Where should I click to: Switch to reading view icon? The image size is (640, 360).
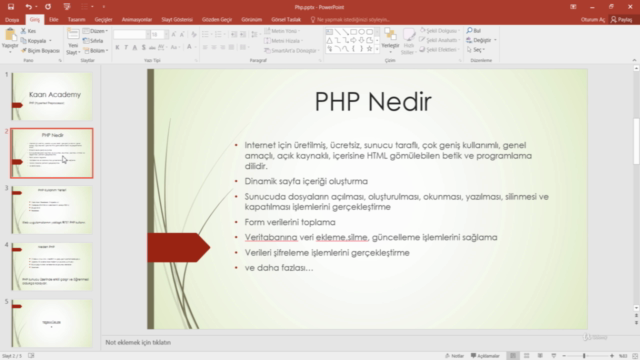(540, 356)
